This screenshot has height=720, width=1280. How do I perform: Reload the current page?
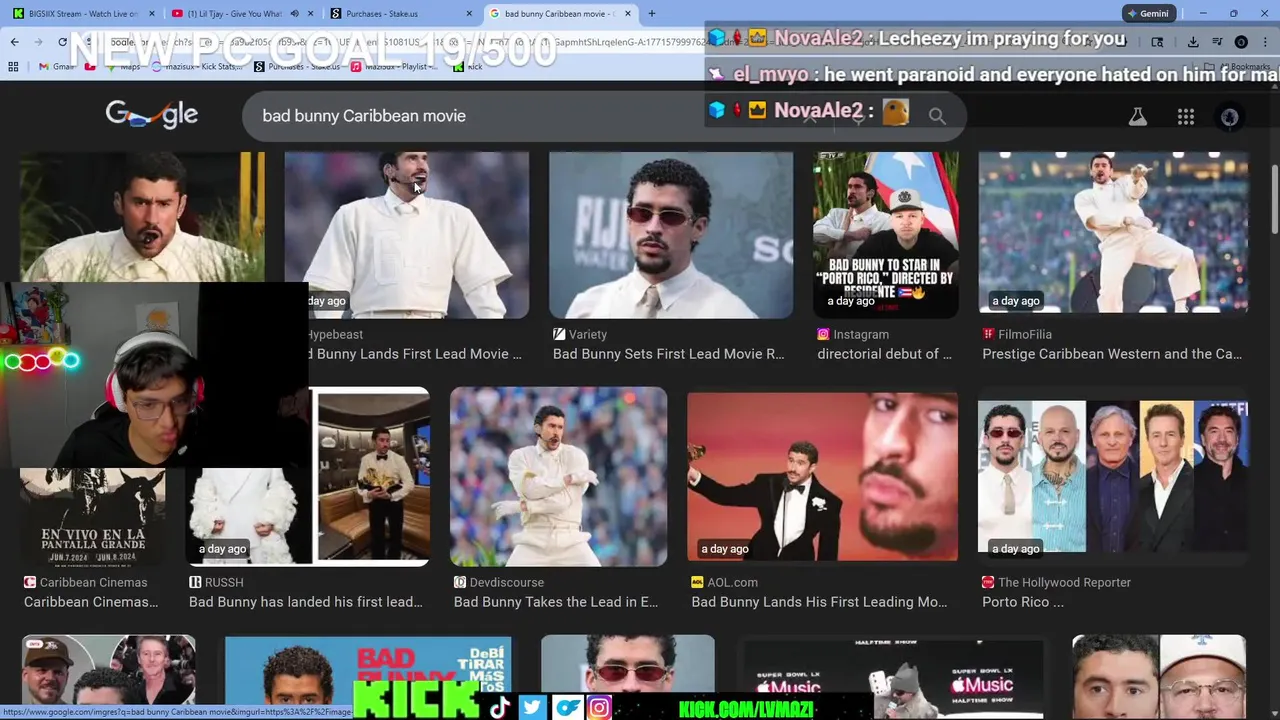[x=62, y=42]
